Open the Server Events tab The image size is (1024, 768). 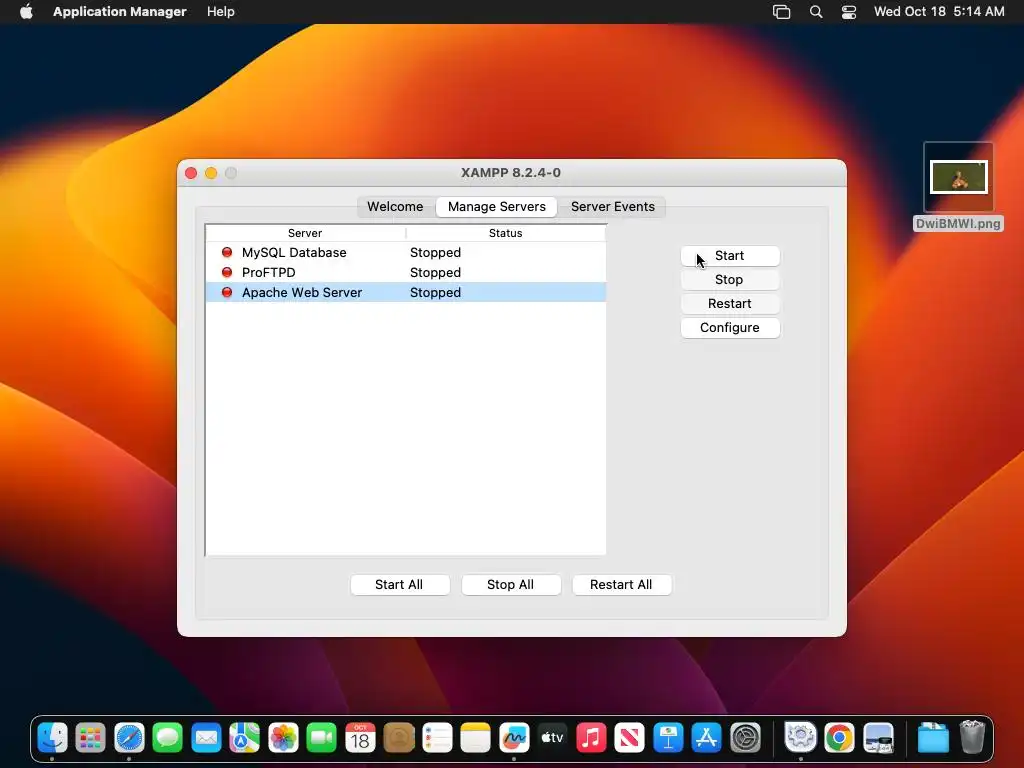(613, 206)
